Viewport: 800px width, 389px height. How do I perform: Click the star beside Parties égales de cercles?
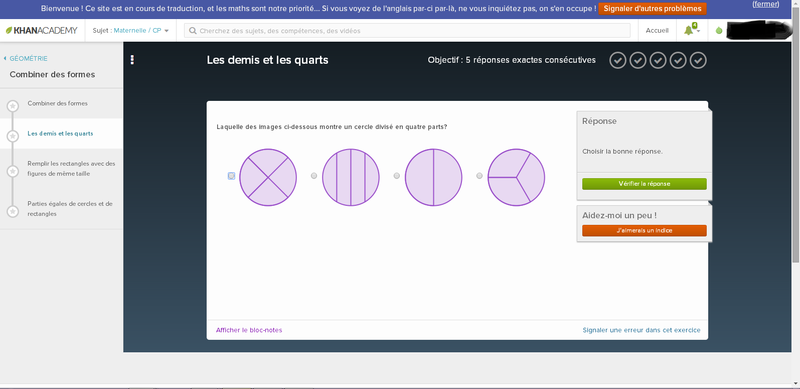pyautogui.click(x=13, y=211)
